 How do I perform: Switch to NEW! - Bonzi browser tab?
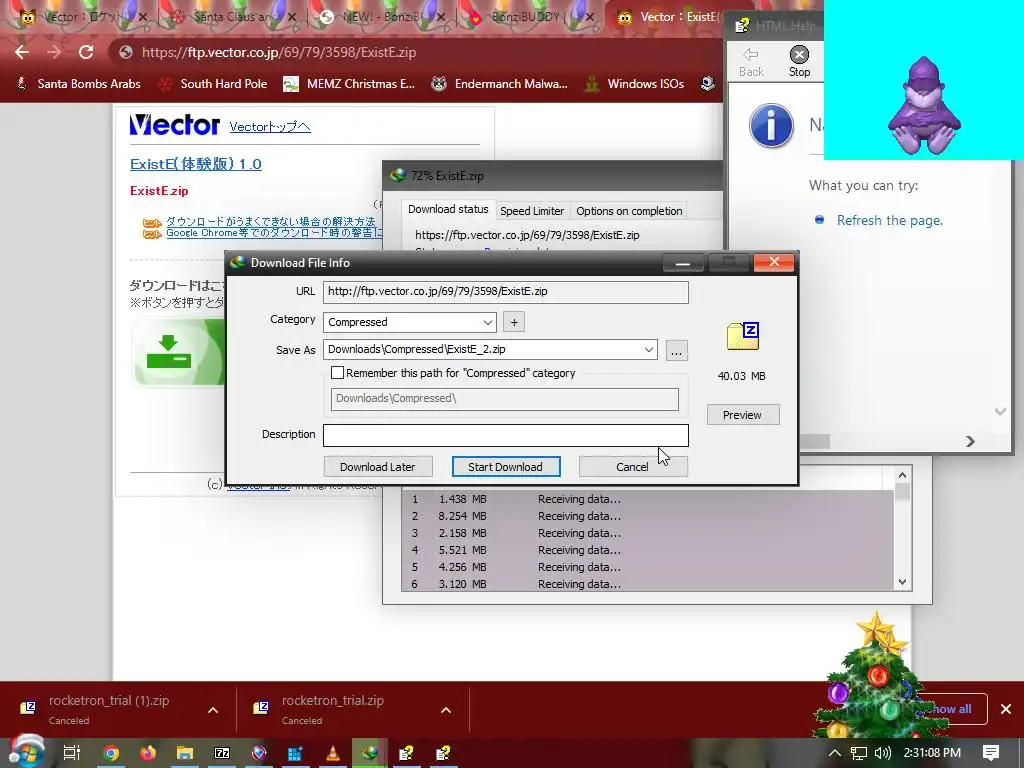[382, 17]
